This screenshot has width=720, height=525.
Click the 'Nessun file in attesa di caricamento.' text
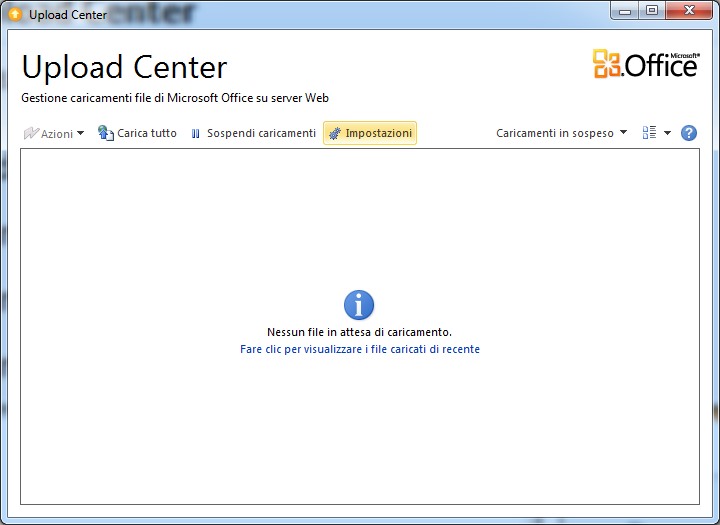(360, 332)
